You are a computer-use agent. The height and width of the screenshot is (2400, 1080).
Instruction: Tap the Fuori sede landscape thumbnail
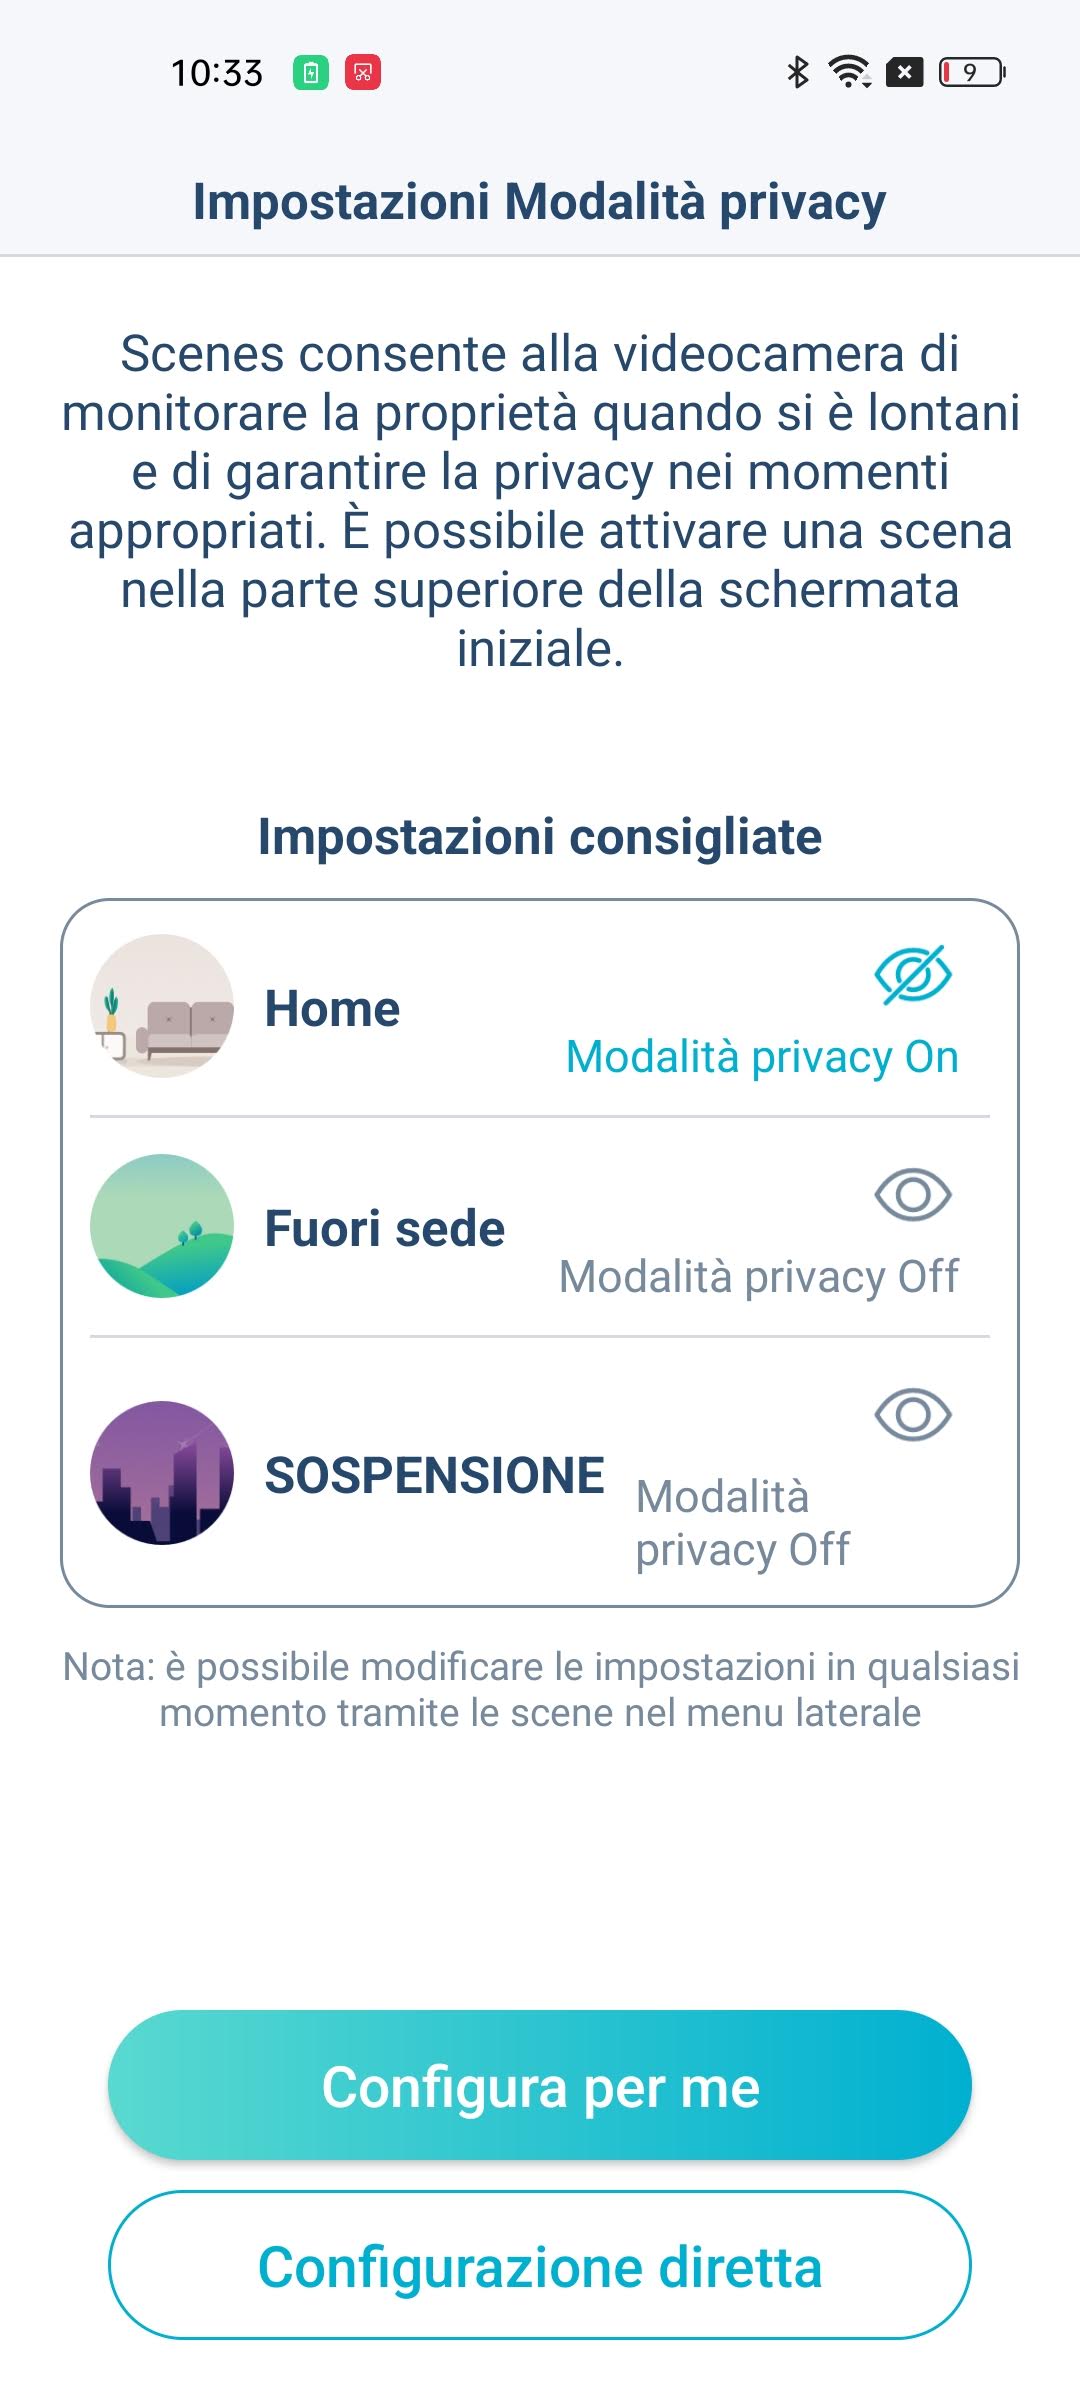coord(162,1226)
